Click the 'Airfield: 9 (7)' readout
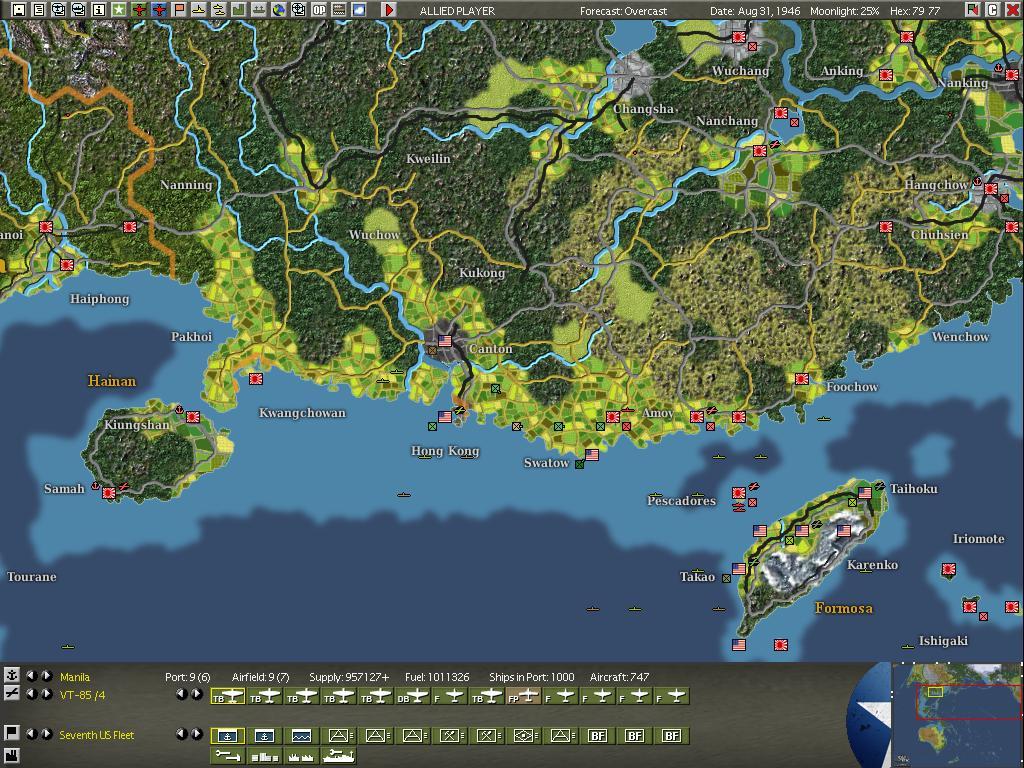Screen dimensions: 1024x768 click(x=261, y=677)
